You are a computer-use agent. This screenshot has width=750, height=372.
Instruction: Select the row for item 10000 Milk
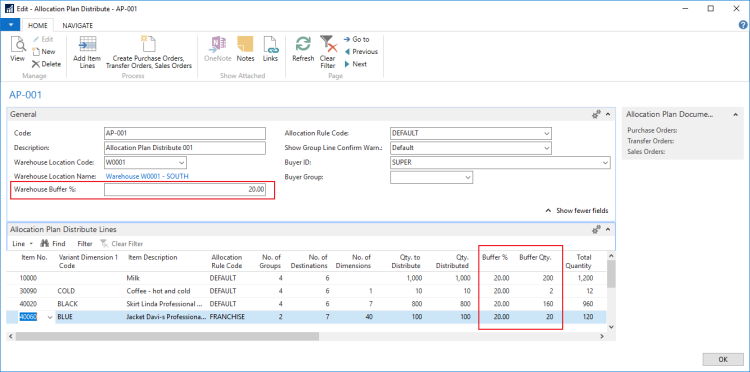click(307, 278)
